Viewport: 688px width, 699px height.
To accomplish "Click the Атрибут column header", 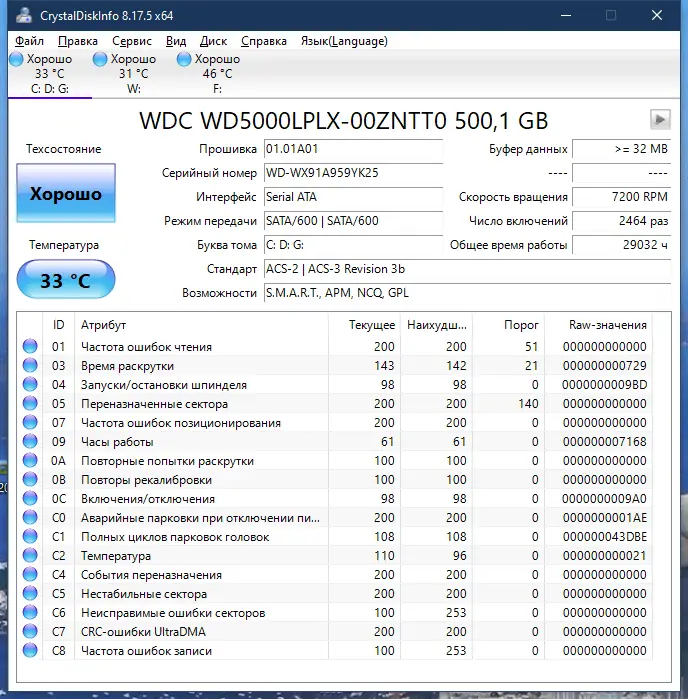I will click(x=201, y=325).
